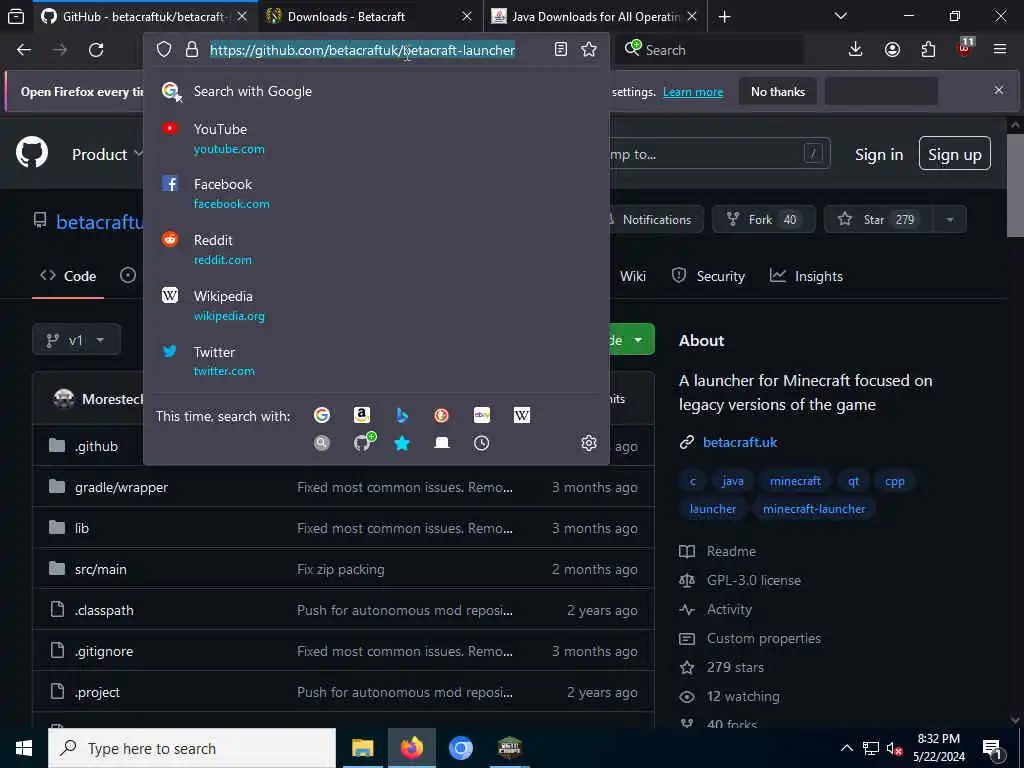Click GitHub Sign up button

(x=955, y=154)
